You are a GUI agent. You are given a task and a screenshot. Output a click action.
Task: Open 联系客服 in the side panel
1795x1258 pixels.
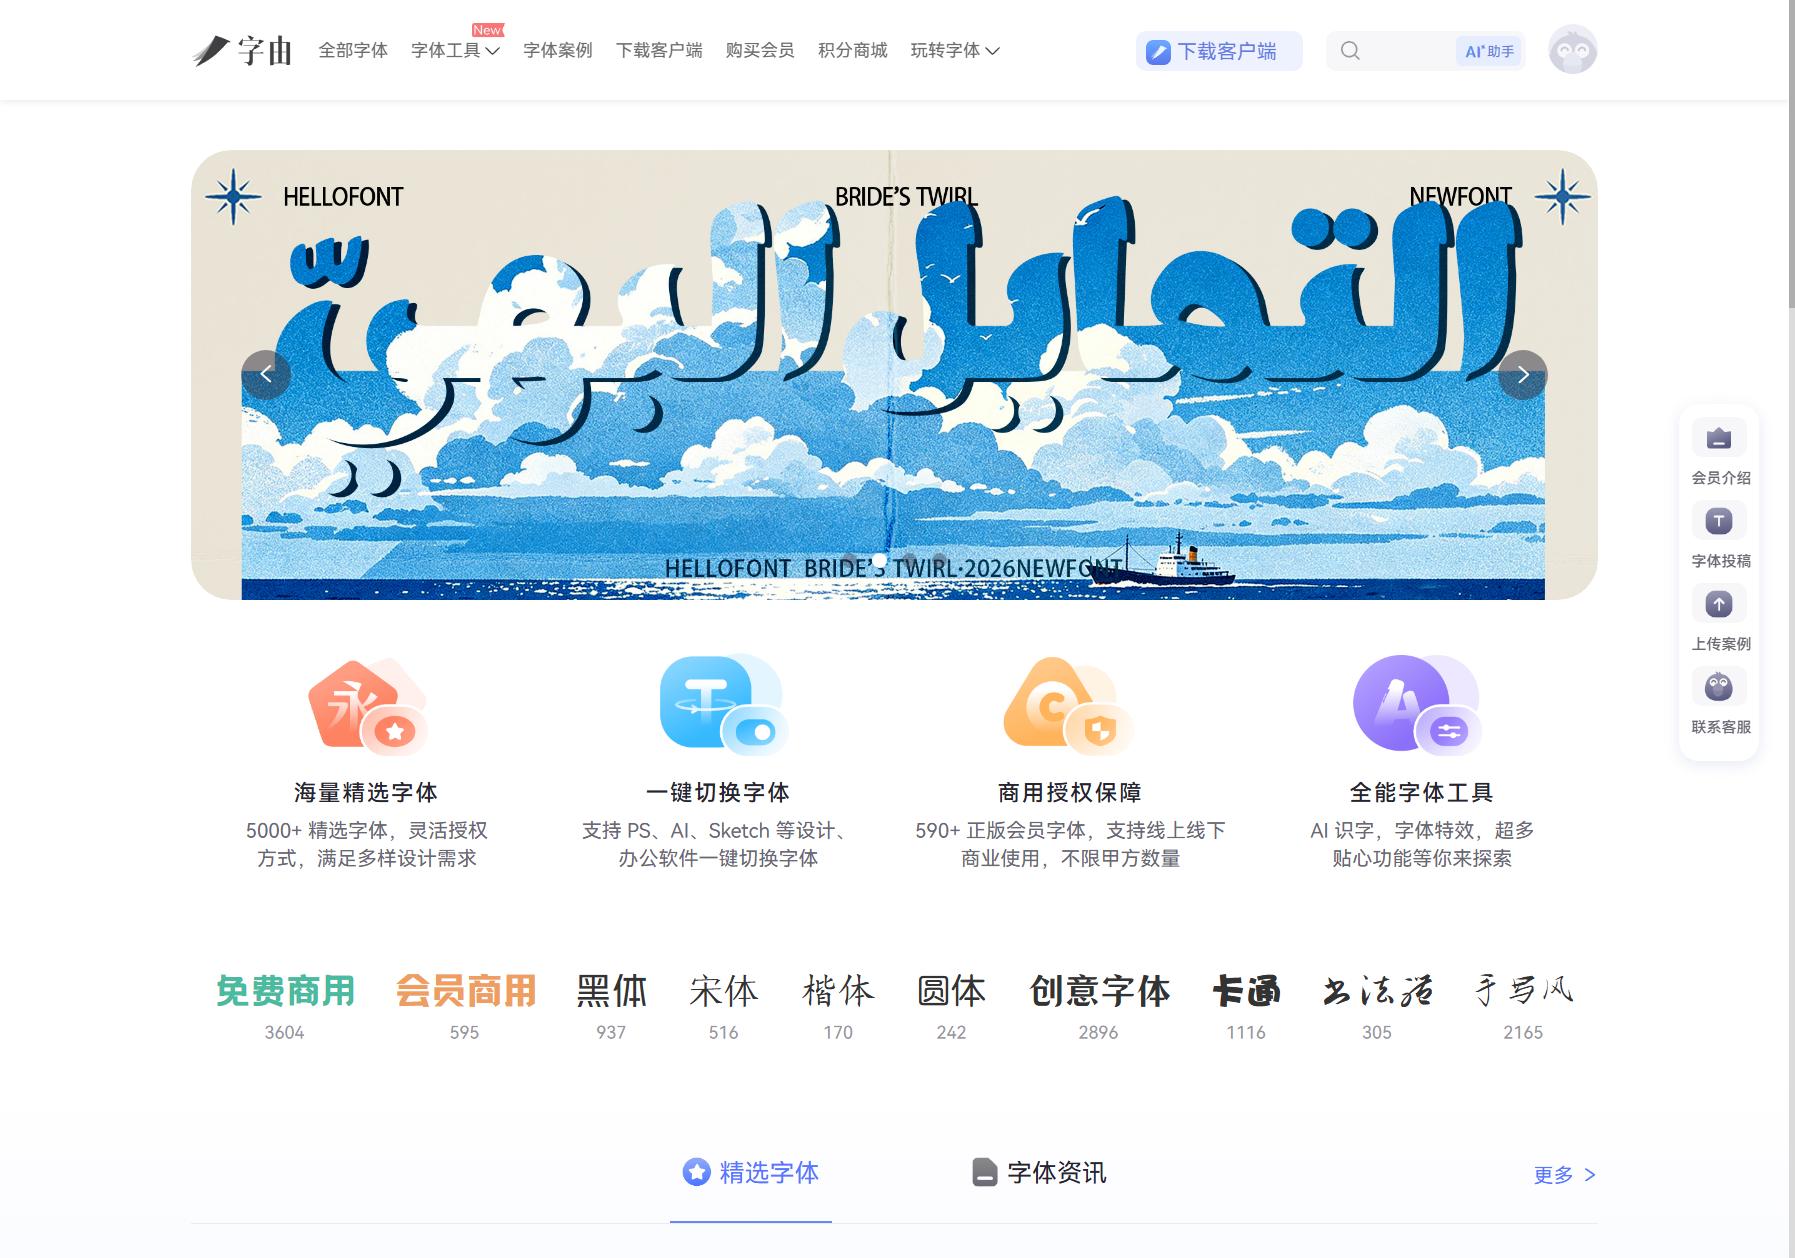pyautogui.click(x=1720, y=703)
